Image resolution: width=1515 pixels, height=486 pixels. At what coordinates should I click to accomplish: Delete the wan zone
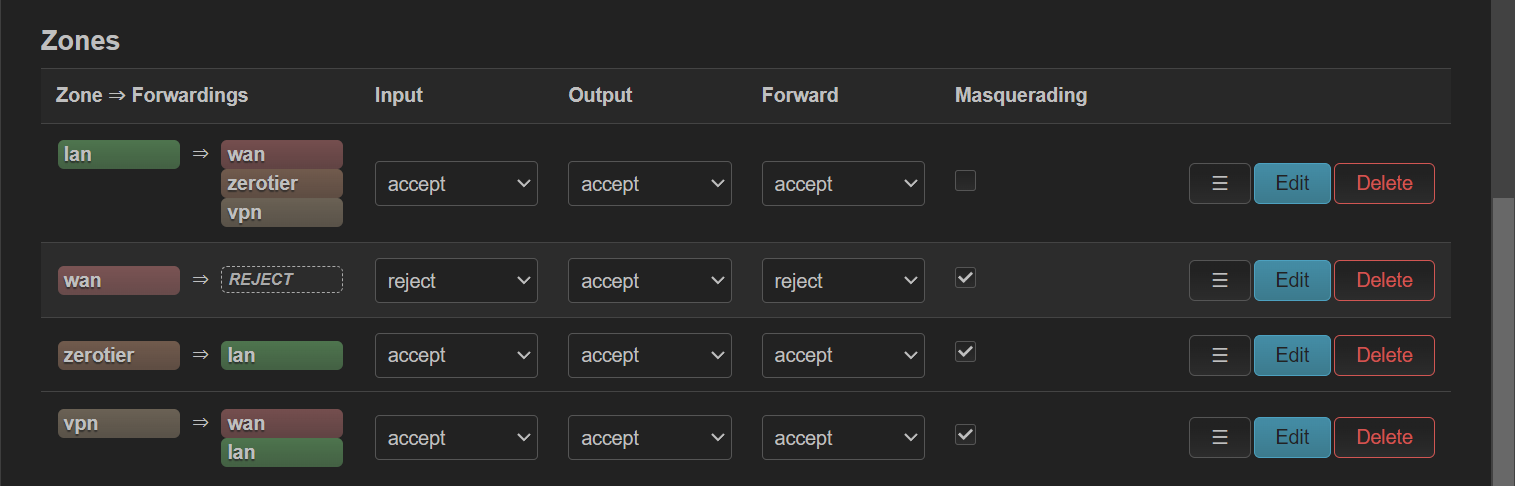click(1384, 281)
